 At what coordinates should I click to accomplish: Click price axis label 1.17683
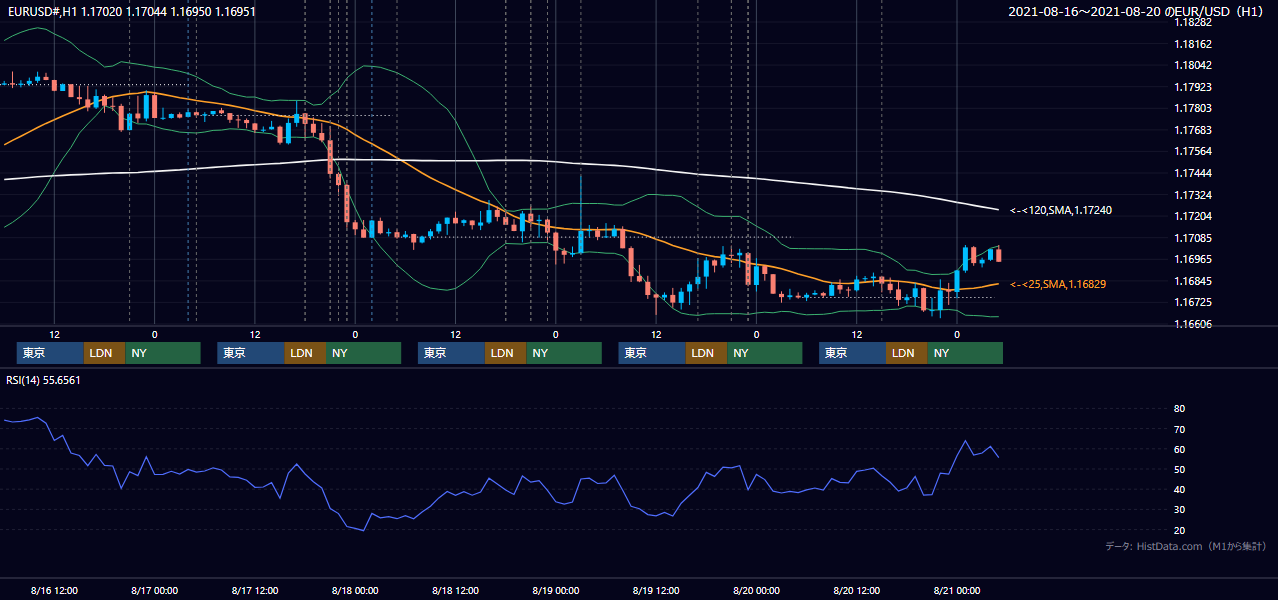(1193, 130)
